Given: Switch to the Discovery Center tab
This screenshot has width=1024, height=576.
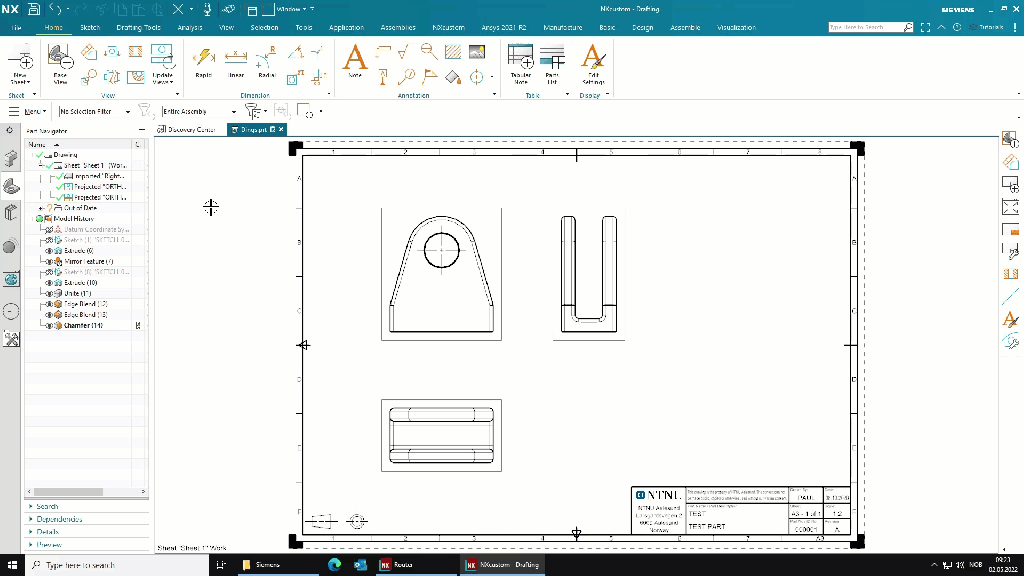Looking at the screenshot, I should [x=186, y=129].
